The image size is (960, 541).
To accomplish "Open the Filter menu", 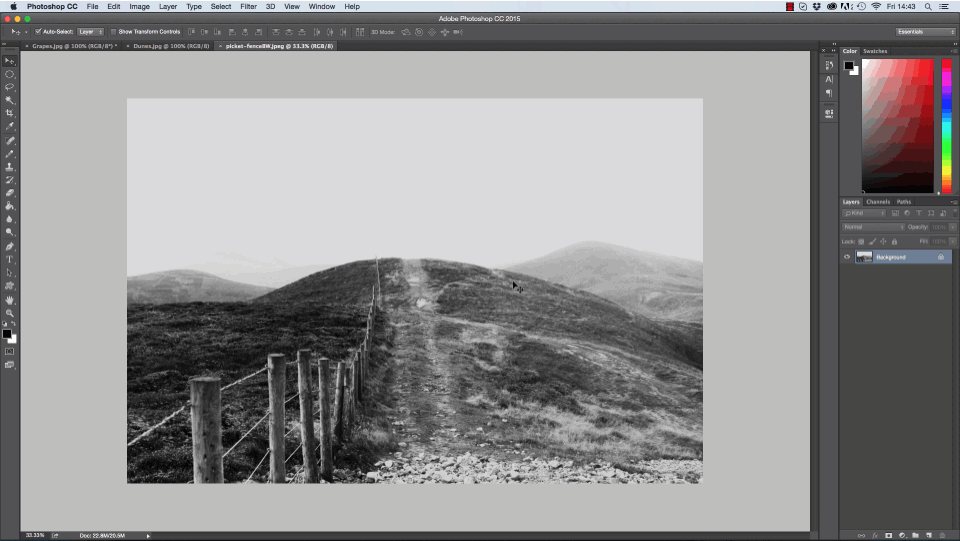I will (x=248, y=6).
